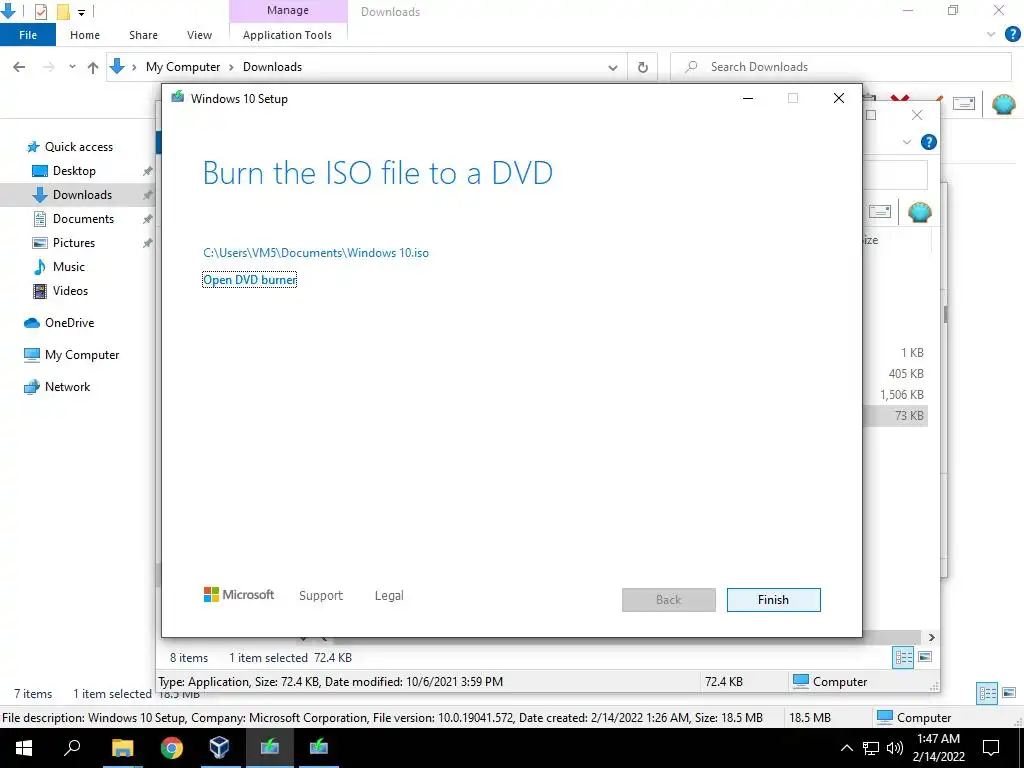Refresh the Downloads folder
Viewport: 1024px width, 768px height.
pyautogui.click(x=643, y=67)
